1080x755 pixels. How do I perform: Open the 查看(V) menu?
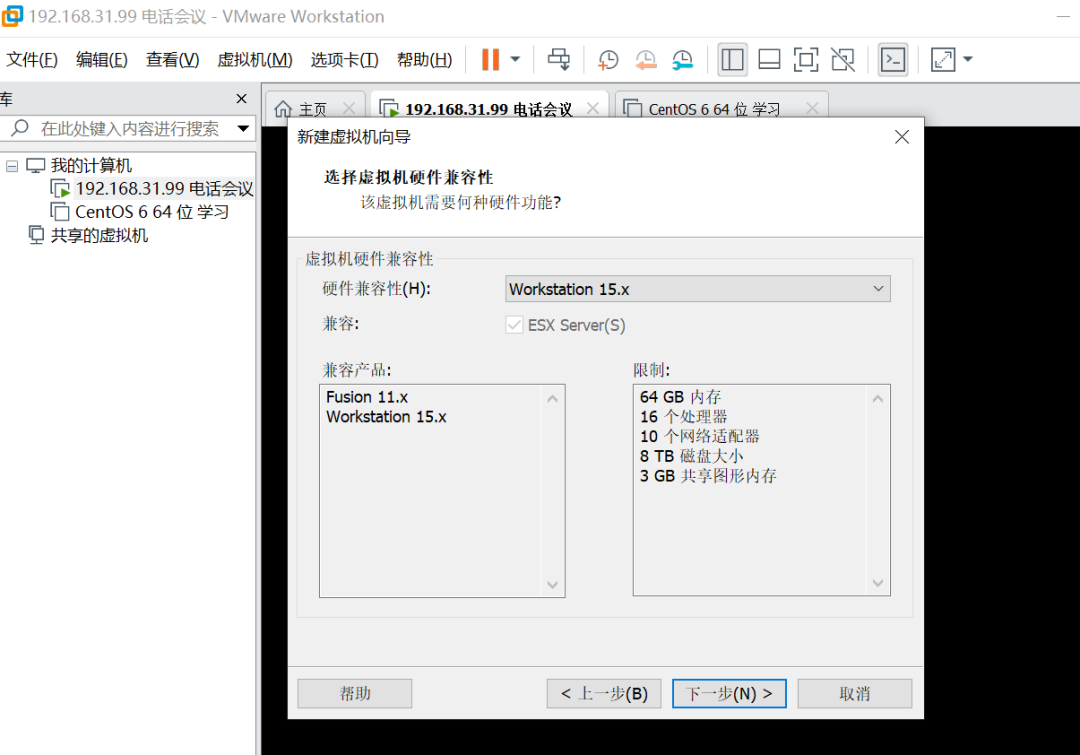pos(172,60)
